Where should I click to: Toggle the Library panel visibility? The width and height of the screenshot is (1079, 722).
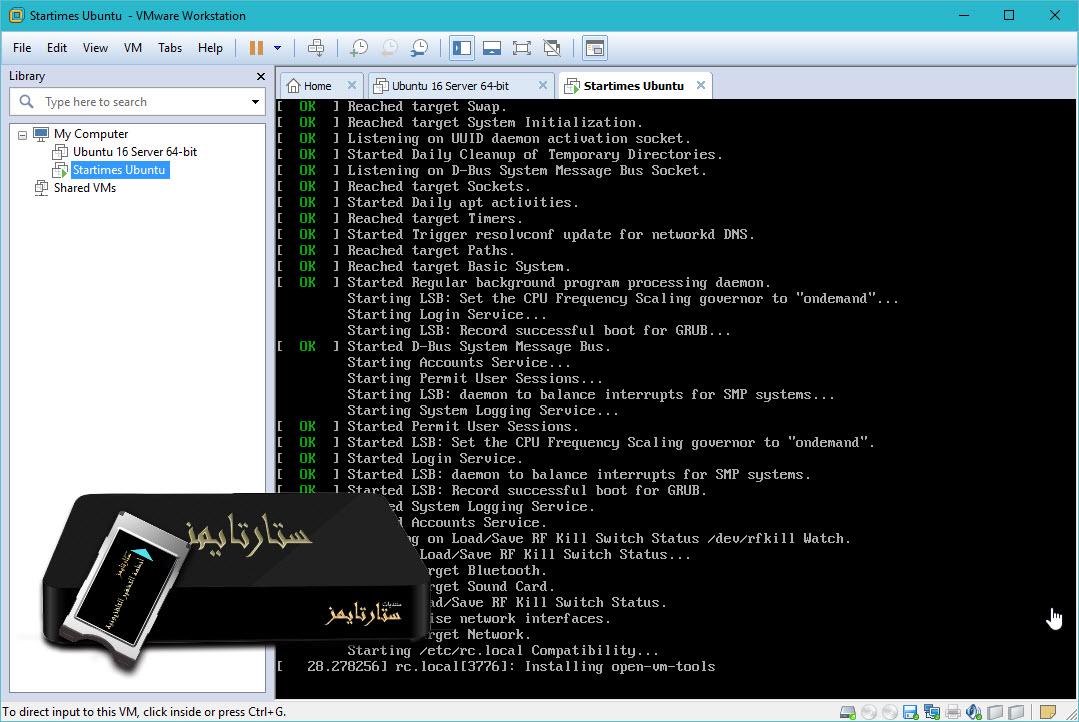coord(460,47)
